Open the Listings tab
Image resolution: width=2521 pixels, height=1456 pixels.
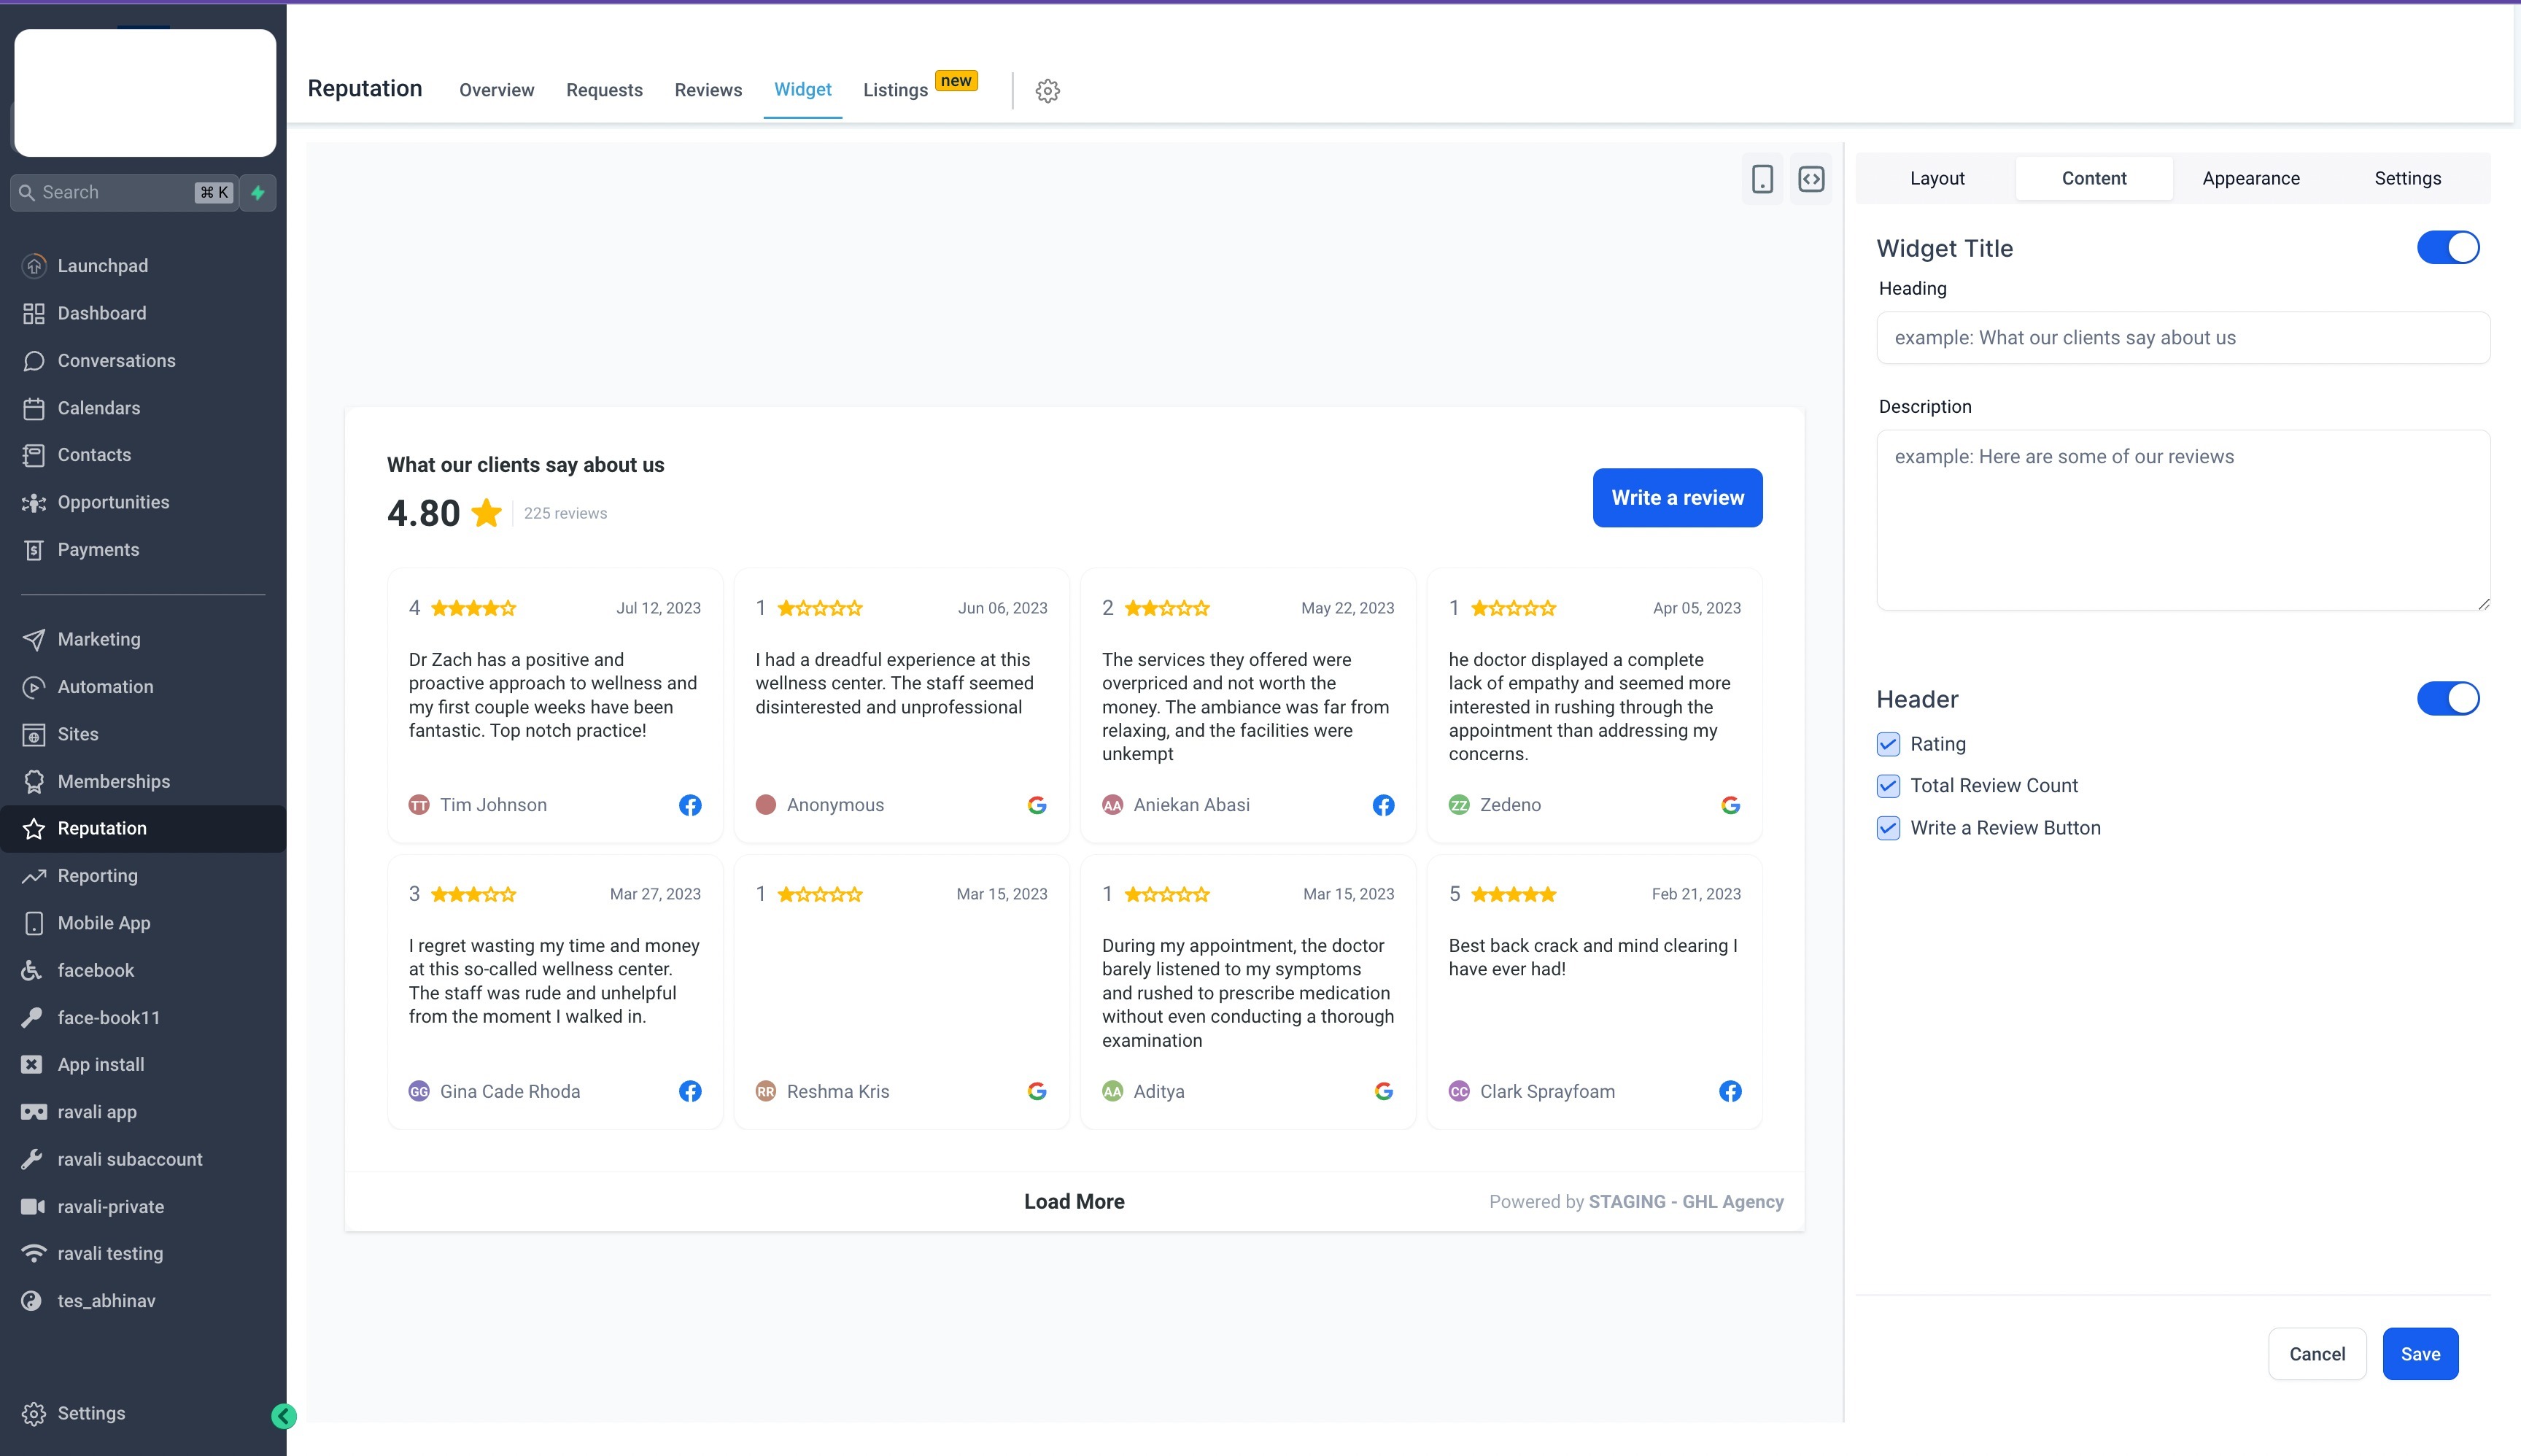coord(895,91)
